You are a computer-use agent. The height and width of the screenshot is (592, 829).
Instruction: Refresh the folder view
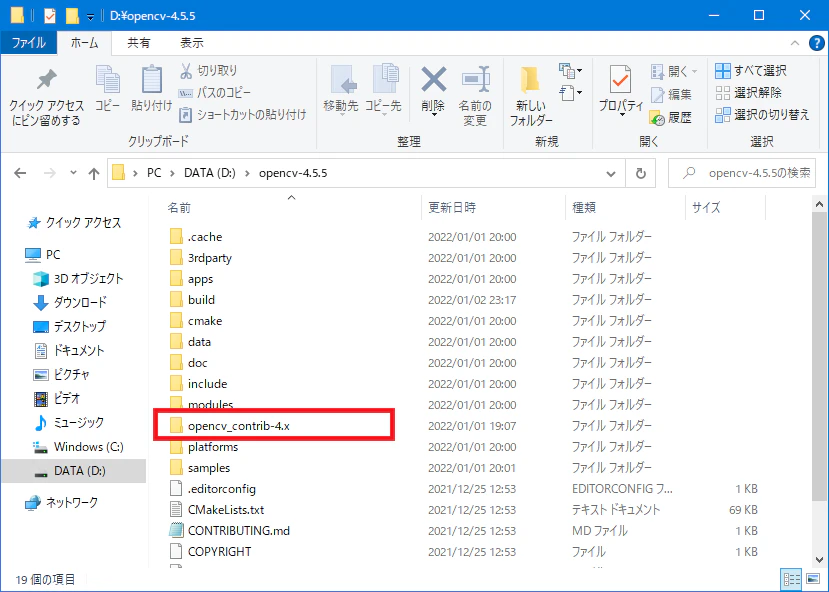640,173
